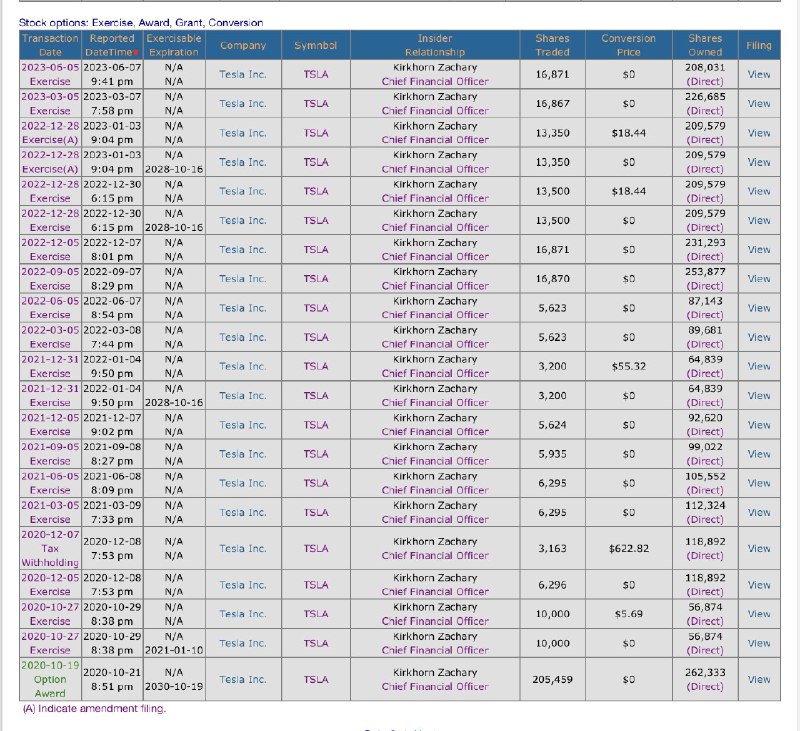Open the green 2020-10-19 transaction date link

50,666
